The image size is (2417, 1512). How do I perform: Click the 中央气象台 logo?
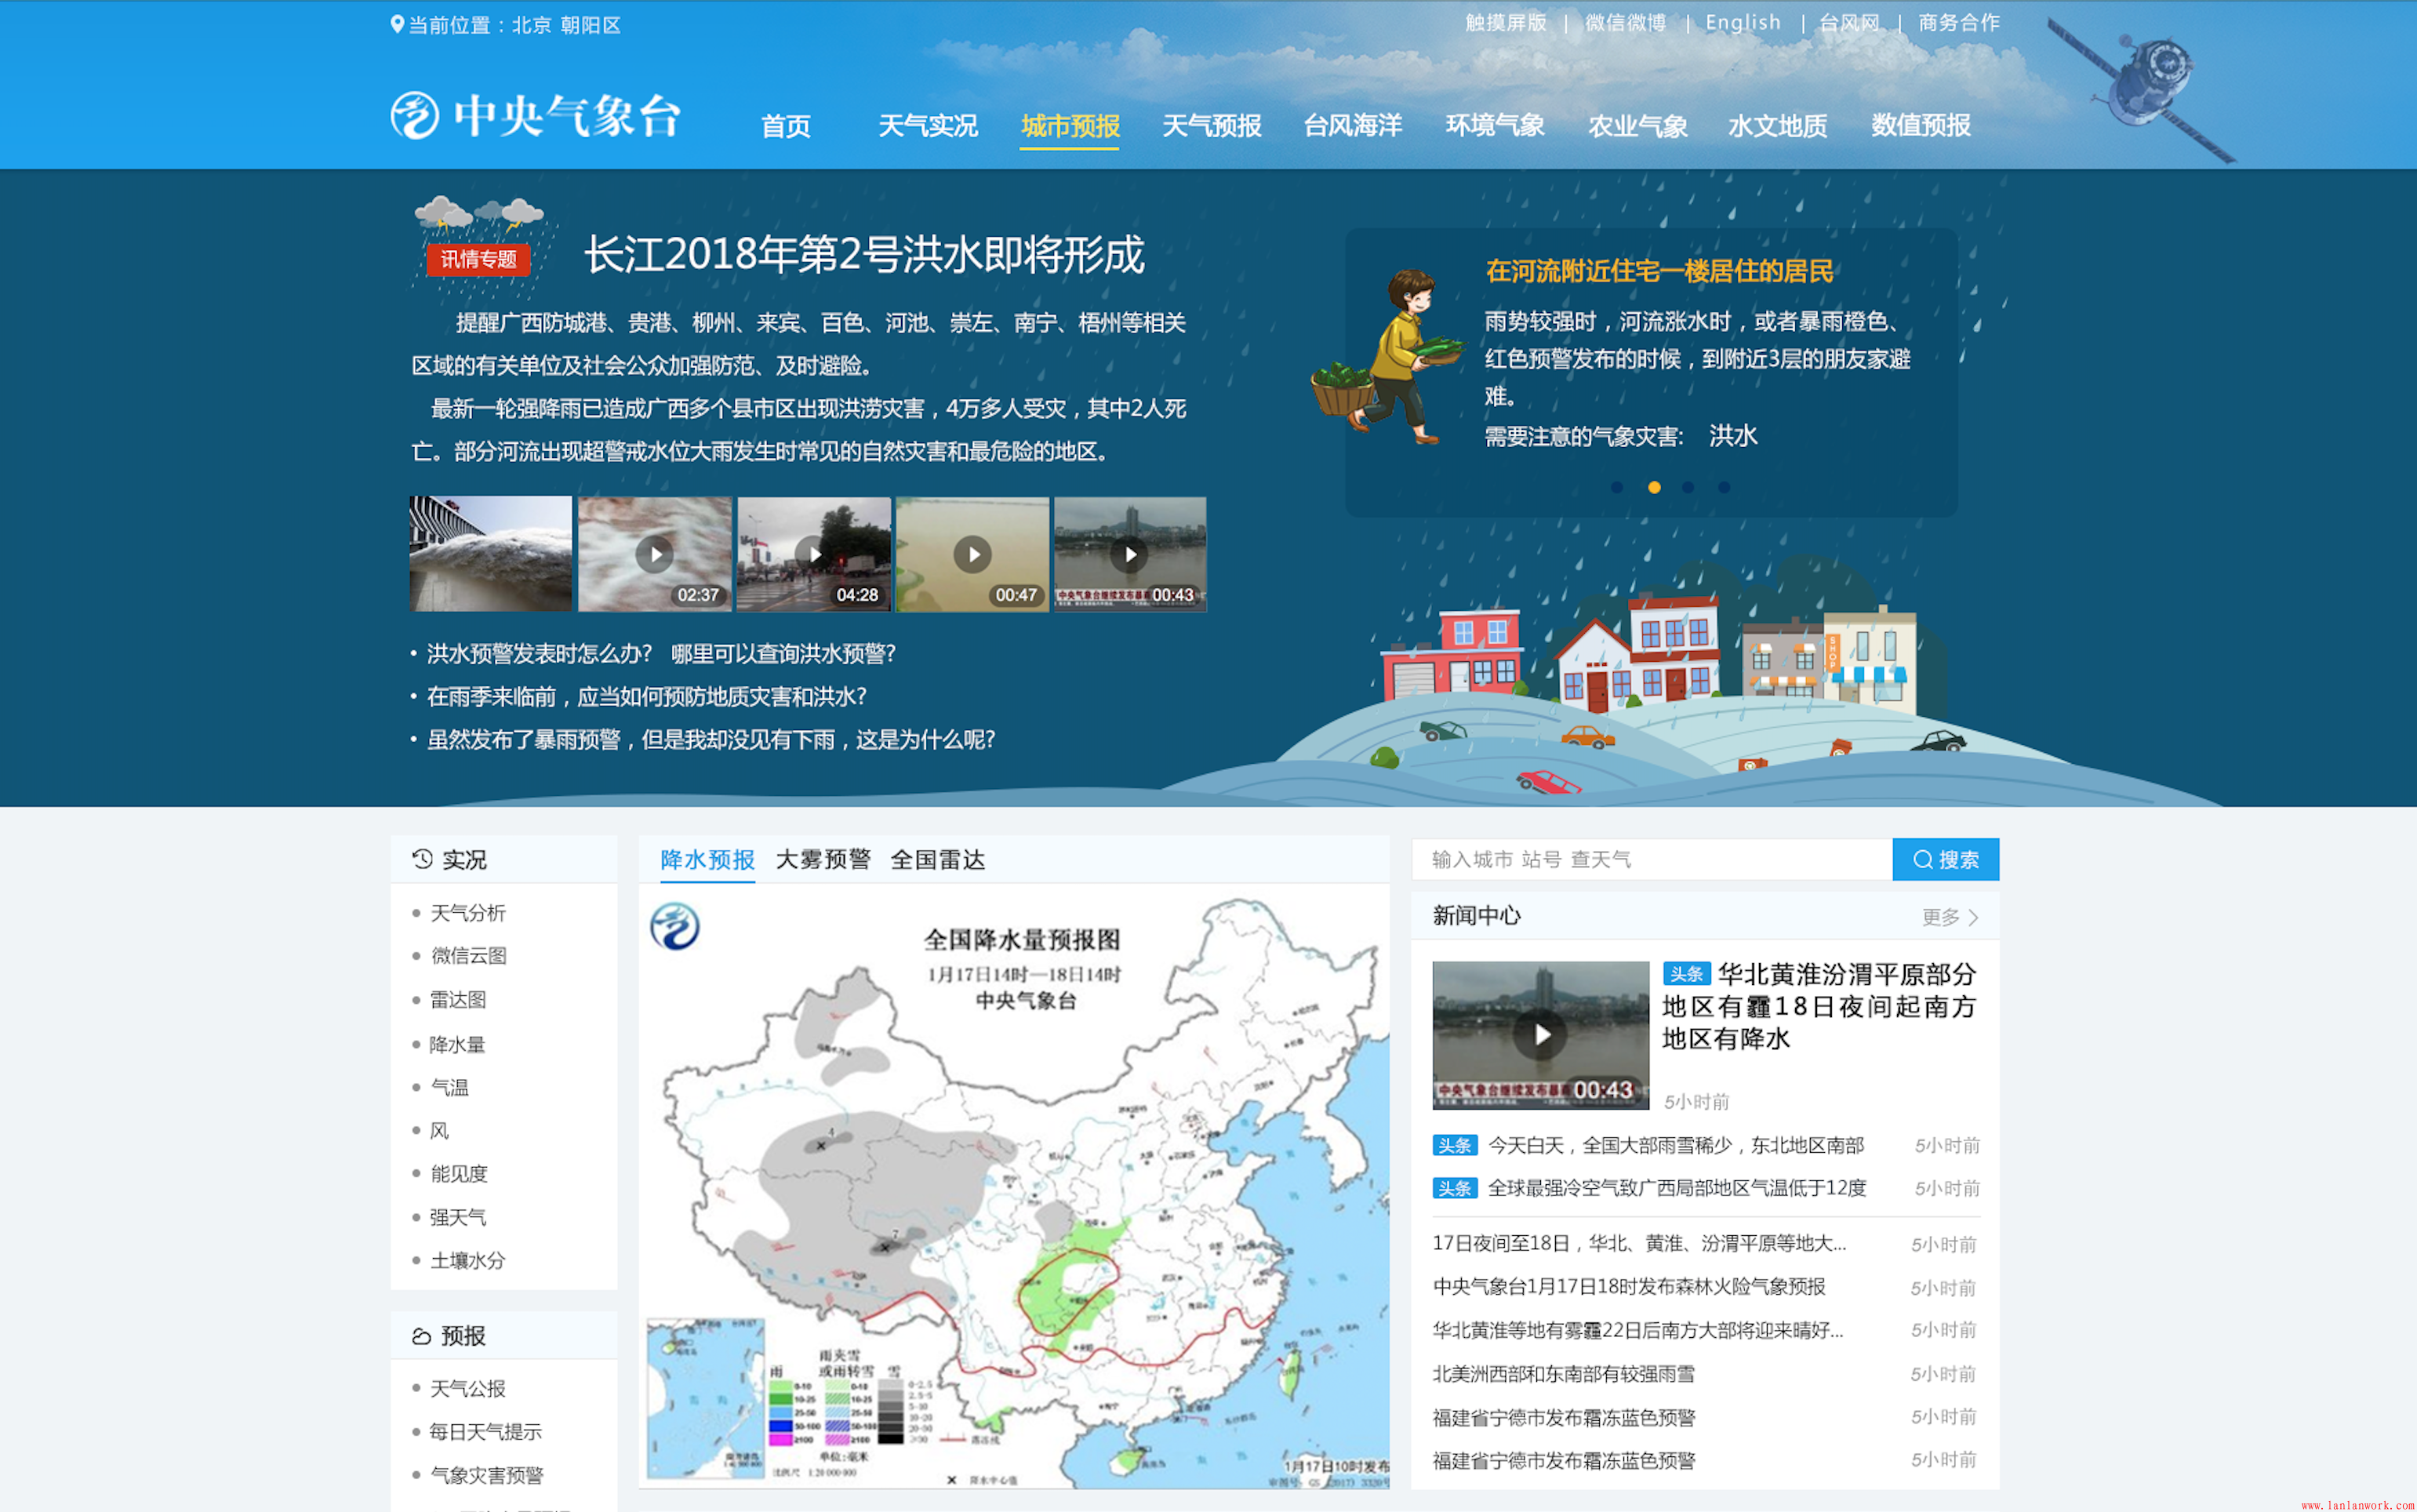(536, 116)
